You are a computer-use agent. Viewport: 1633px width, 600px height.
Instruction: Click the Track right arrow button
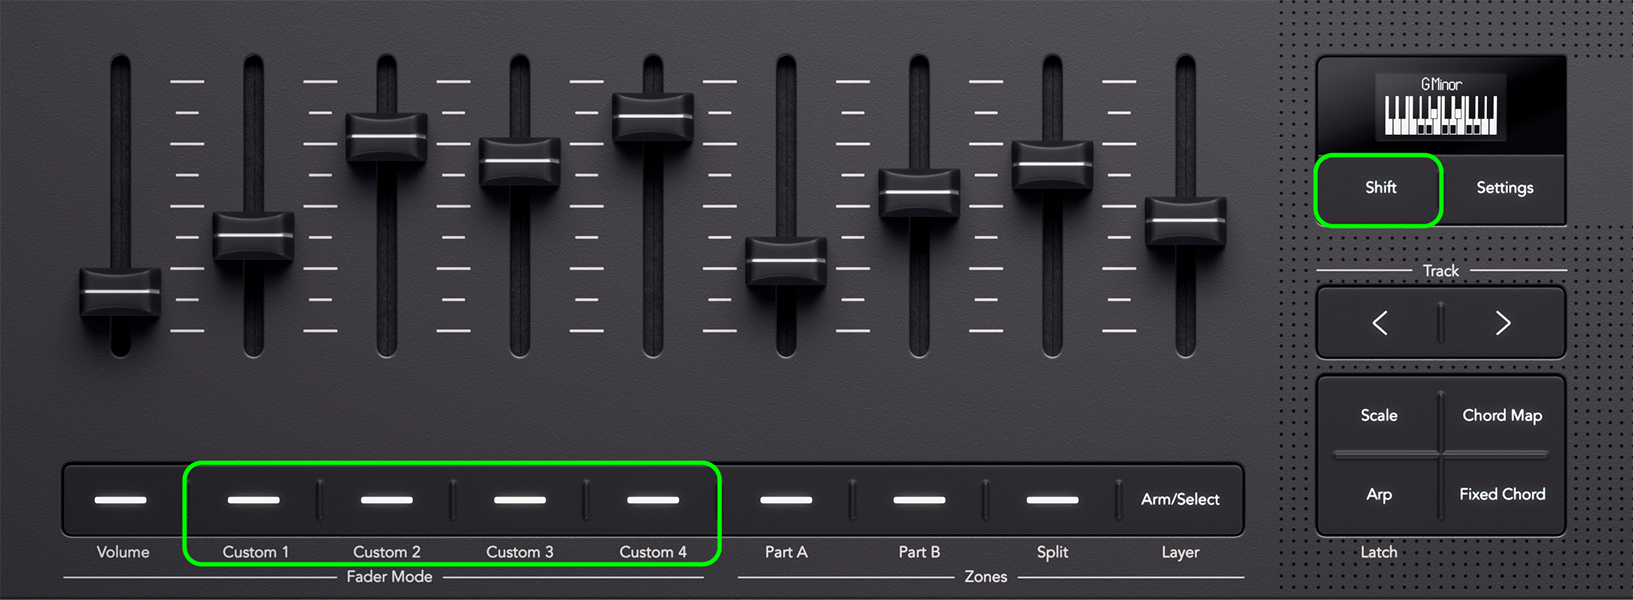[x=1503, y=323]
